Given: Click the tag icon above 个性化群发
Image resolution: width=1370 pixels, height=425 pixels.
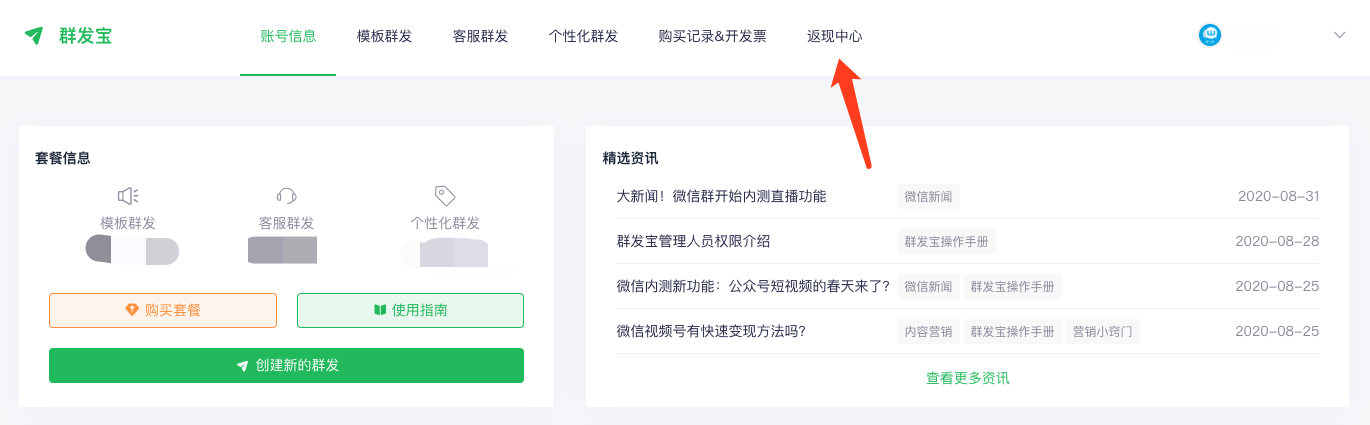Looking at the screenshot, I should pos(445,196).
